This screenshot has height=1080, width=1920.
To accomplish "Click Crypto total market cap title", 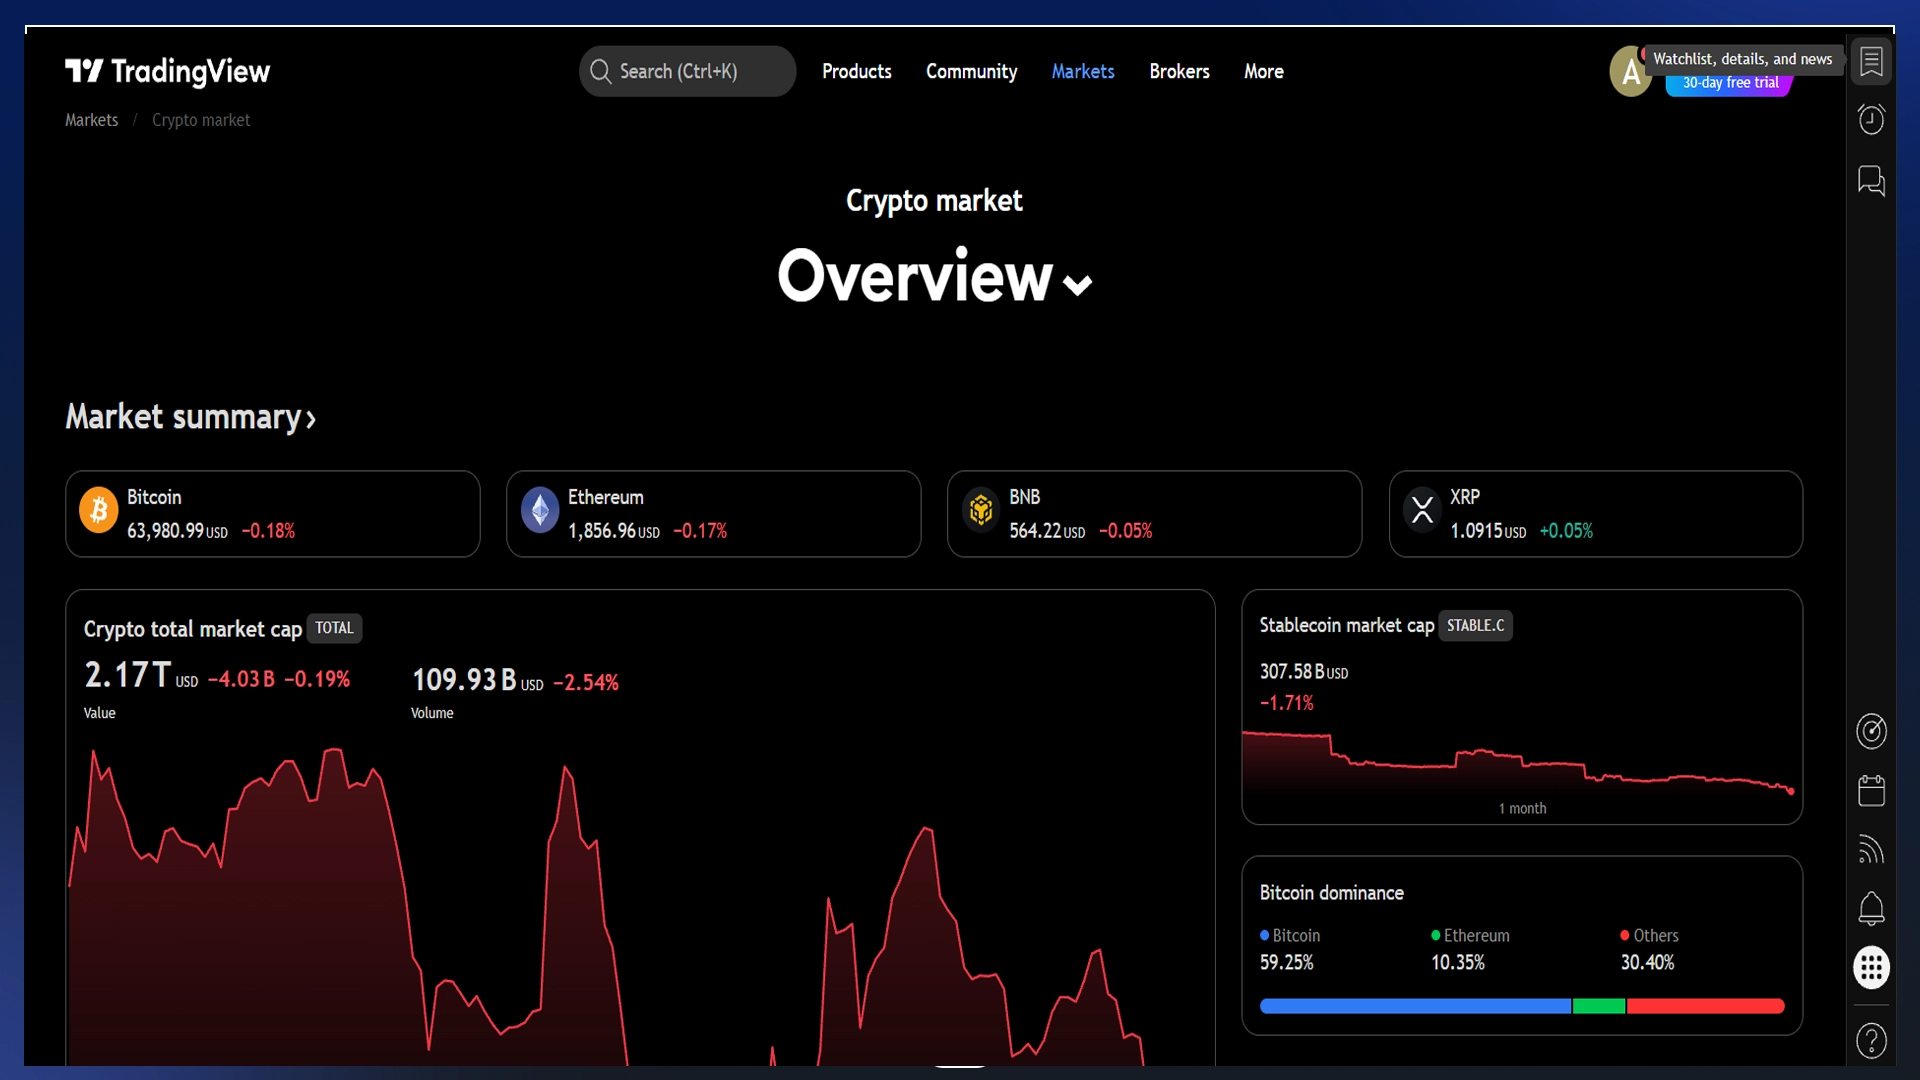I will point(193,629).
